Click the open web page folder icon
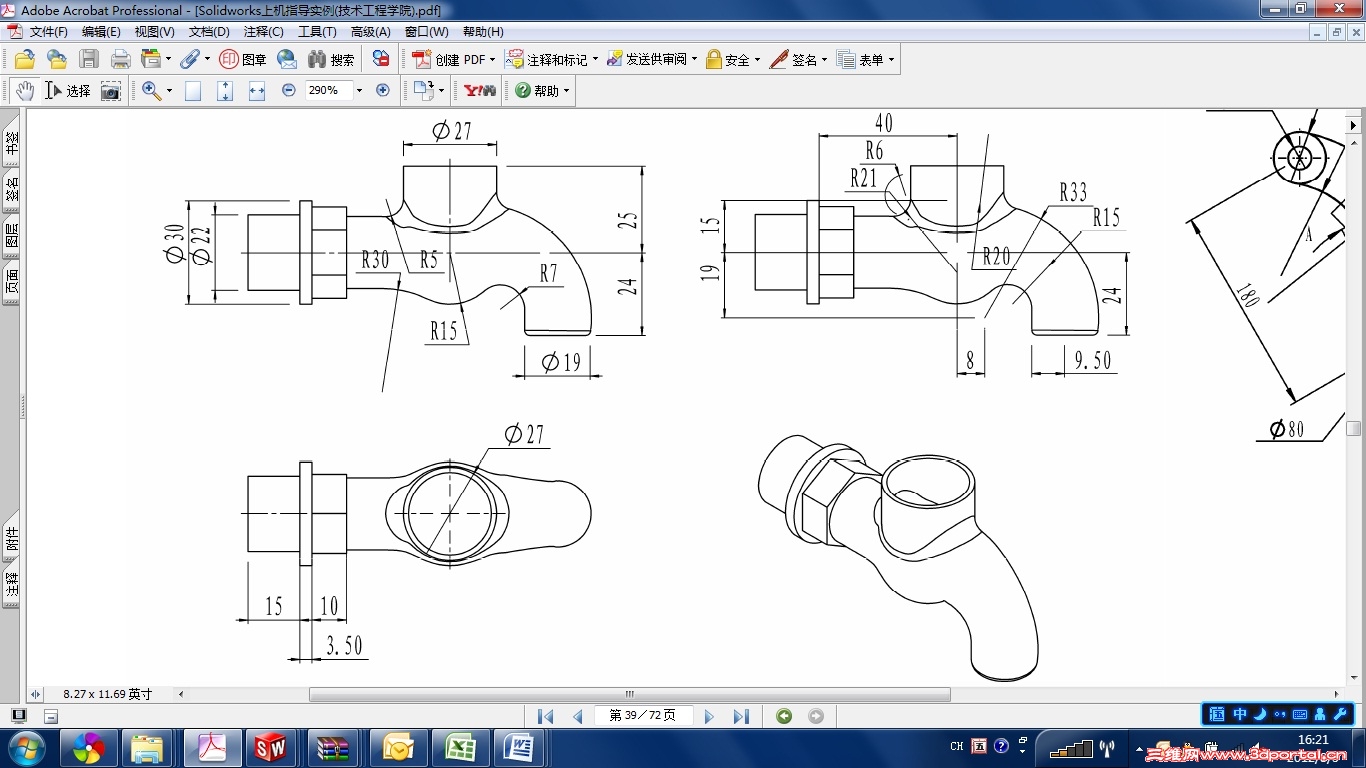Viewport: 1366px width, 768px height. coord(57,59)
